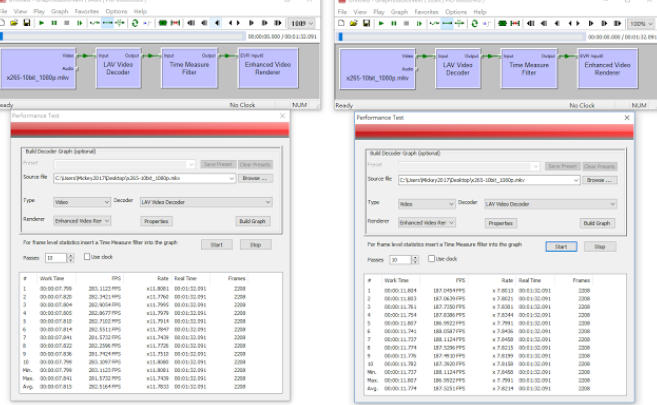Select x265-10bit_1080p.mkv source filter in left graph
657x405 pixels.
point(38,68)
